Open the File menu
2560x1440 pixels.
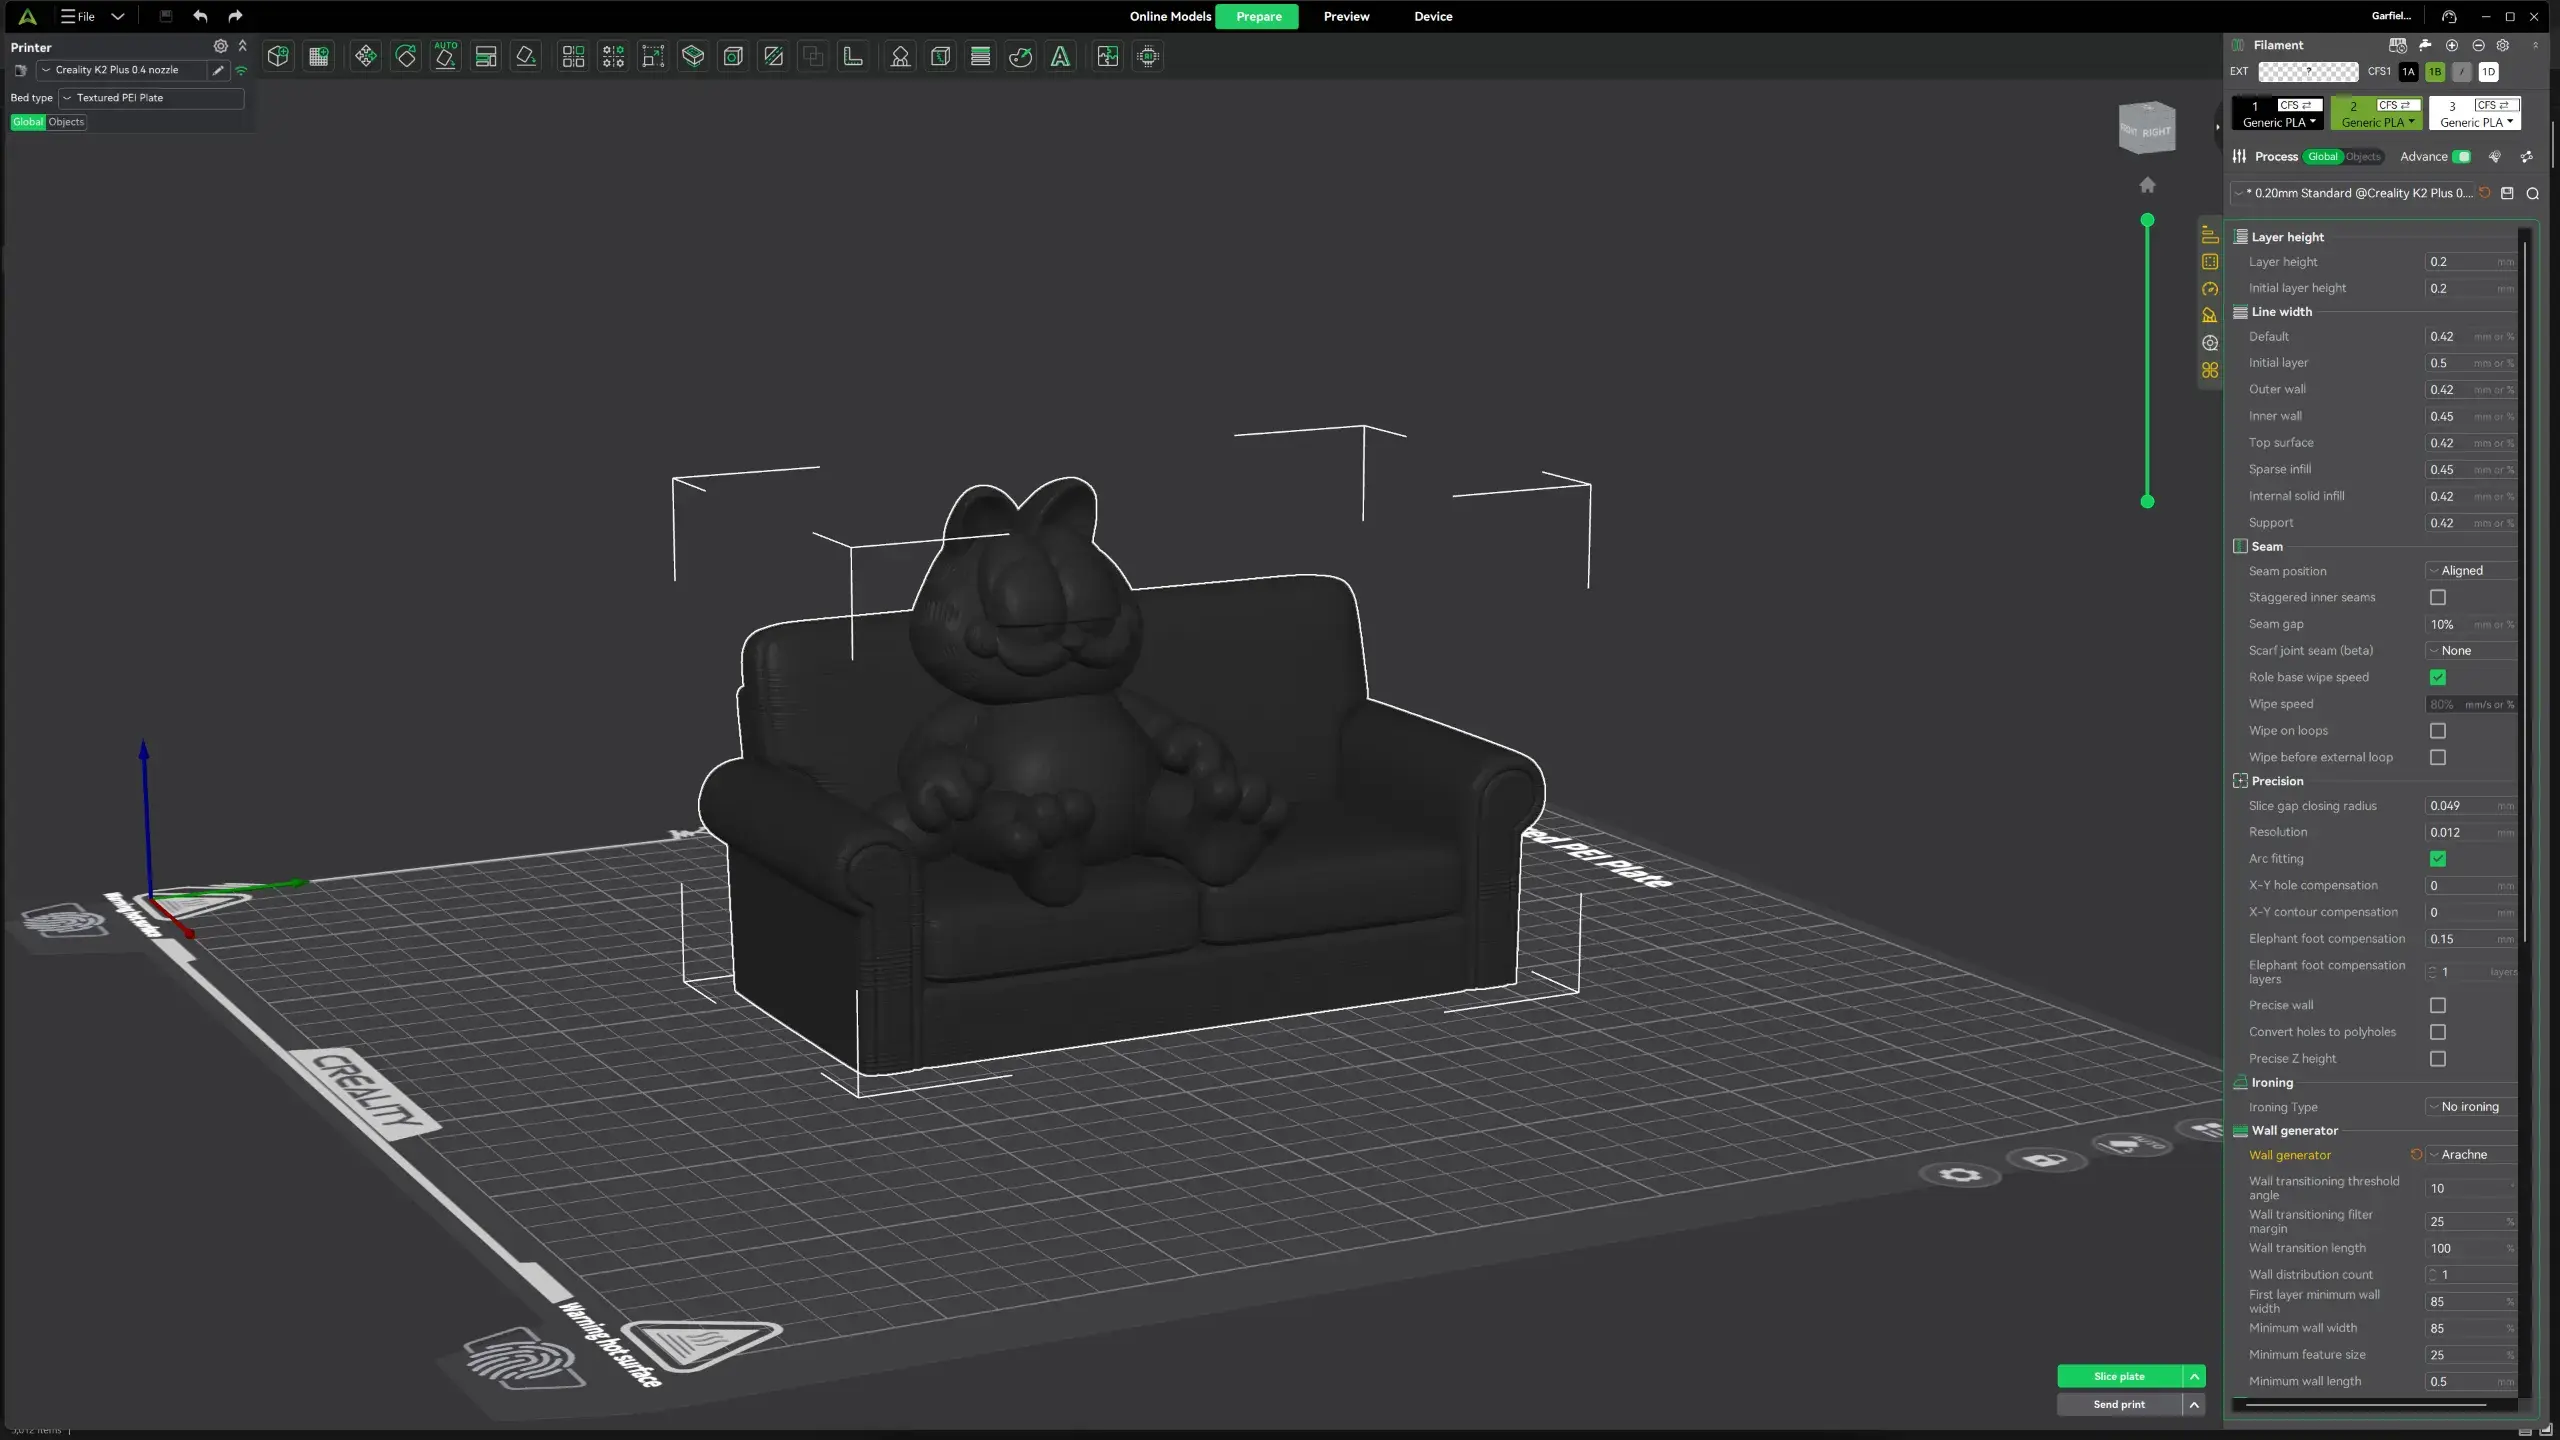78,16
